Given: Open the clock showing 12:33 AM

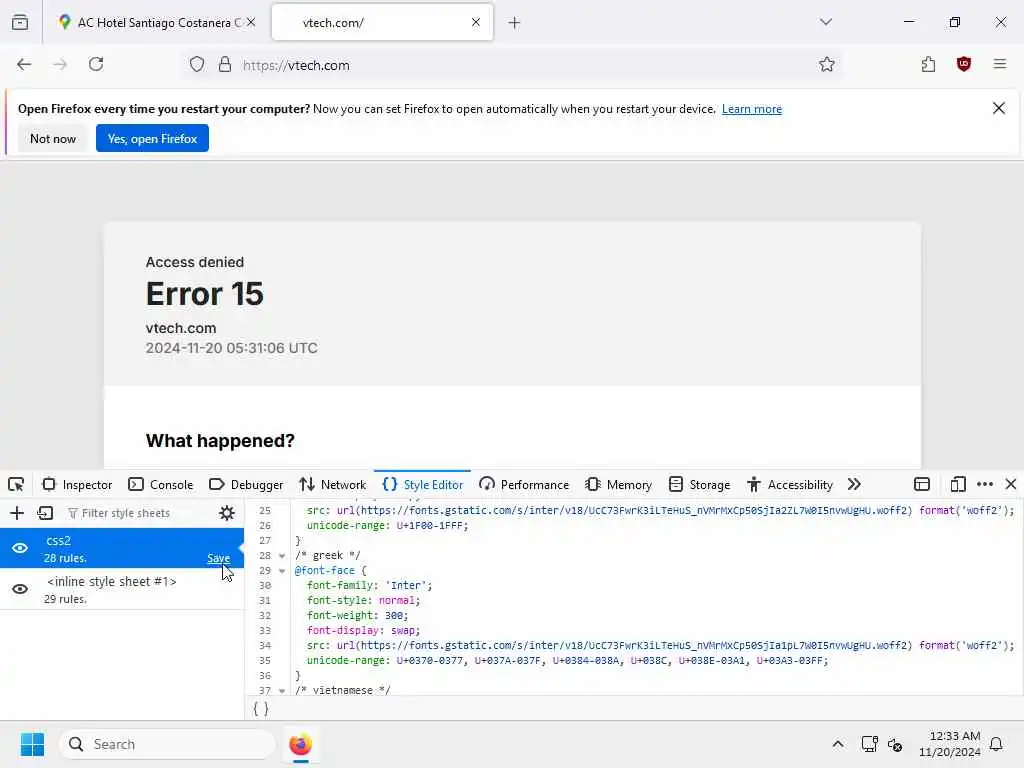Looking at the screenshot, I should click(949, 744).
